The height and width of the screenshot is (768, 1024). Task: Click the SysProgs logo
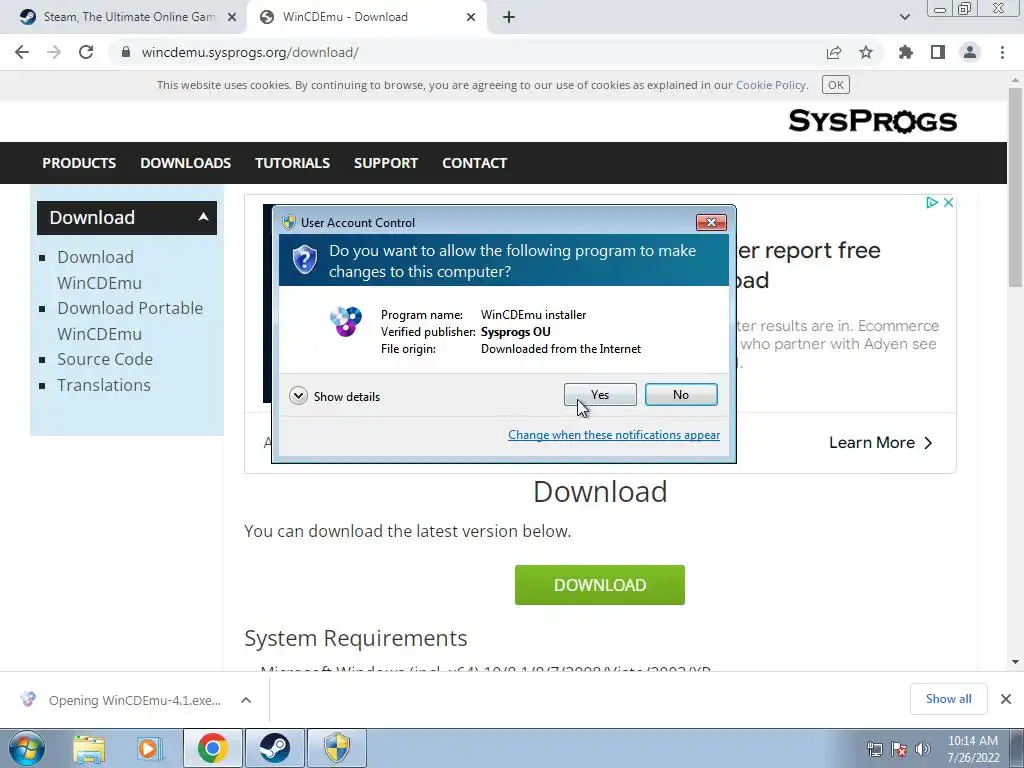872,121
